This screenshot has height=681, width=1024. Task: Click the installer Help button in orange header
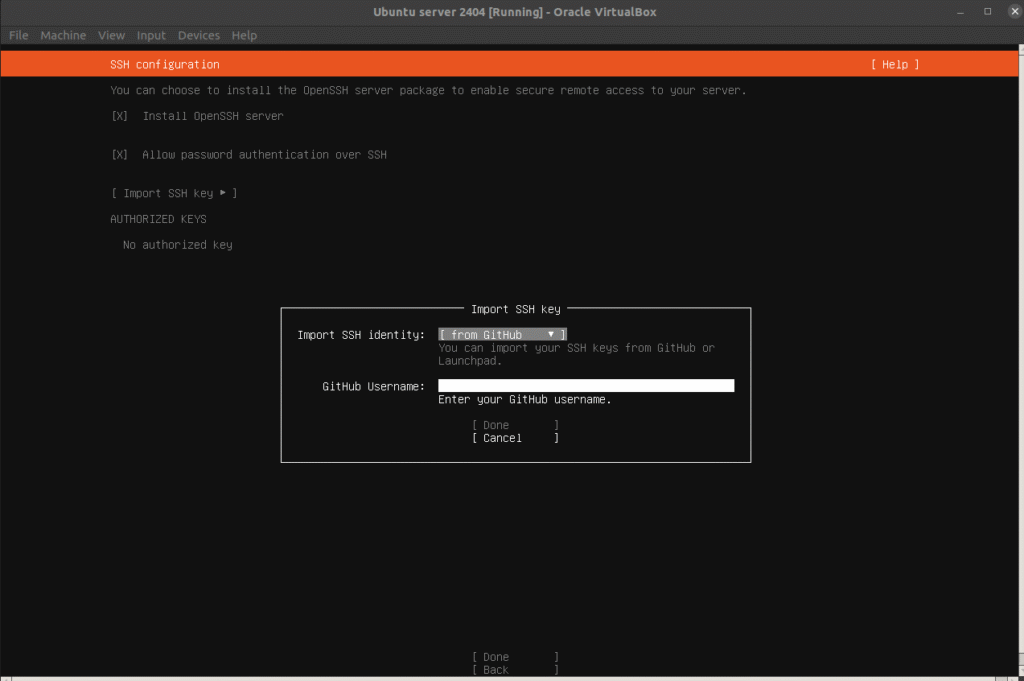pos(894,65)
